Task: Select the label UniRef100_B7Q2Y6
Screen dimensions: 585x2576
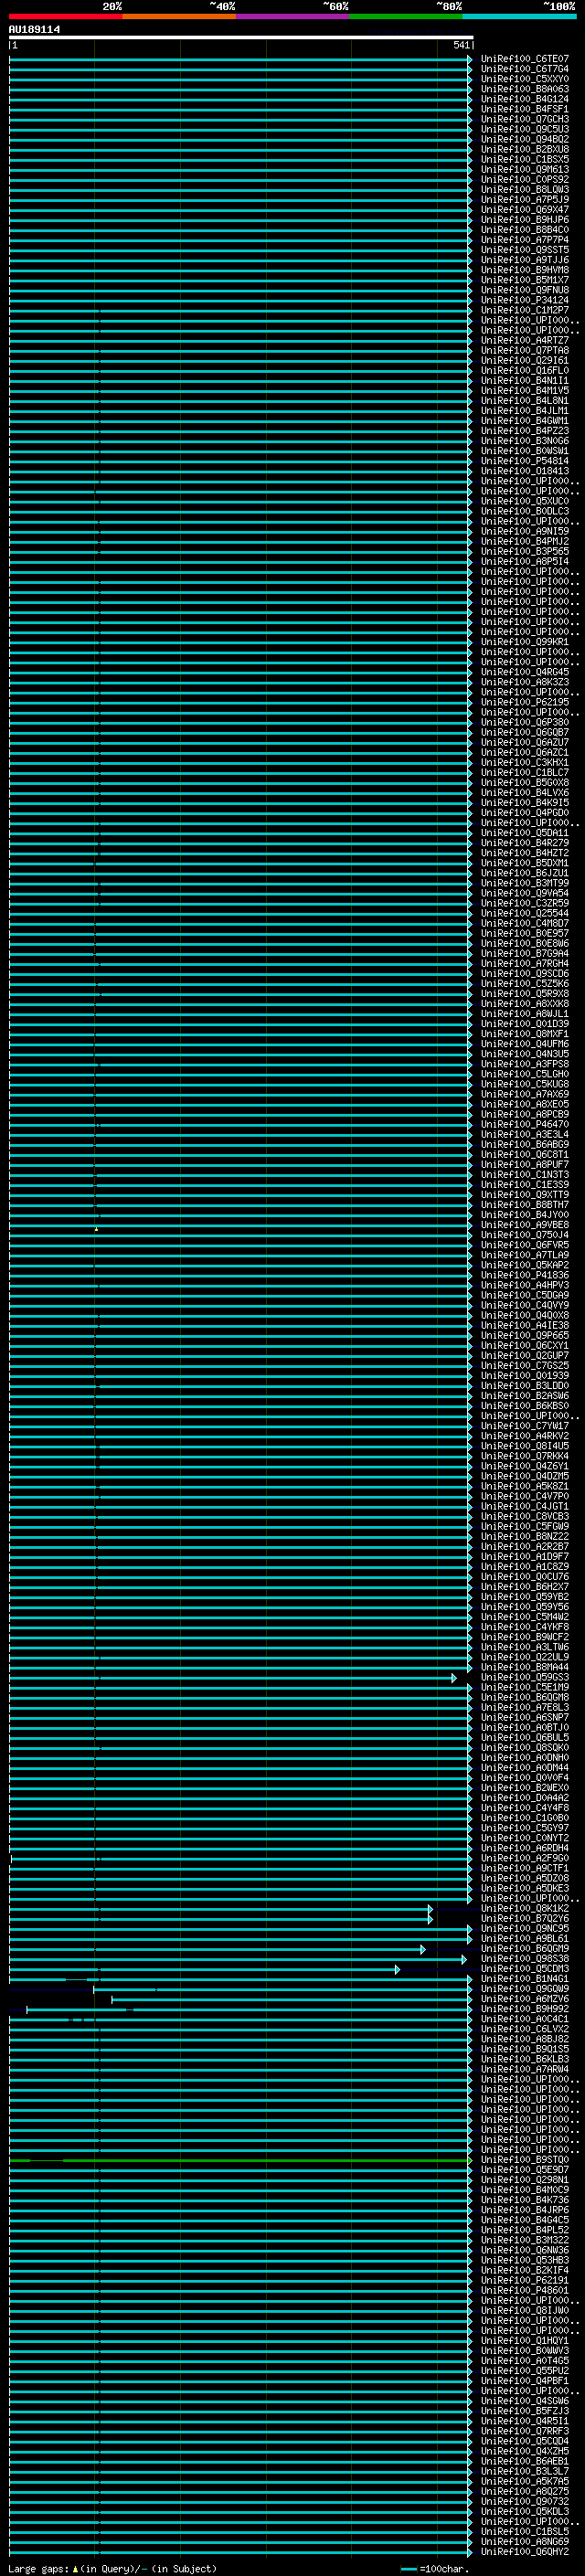Action: (x=524, y=1918)
